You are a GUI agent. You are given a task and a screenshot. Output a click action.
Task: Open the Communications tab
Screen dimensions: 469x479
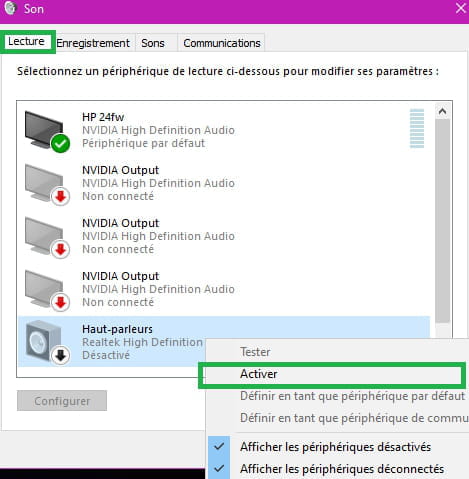222,43
